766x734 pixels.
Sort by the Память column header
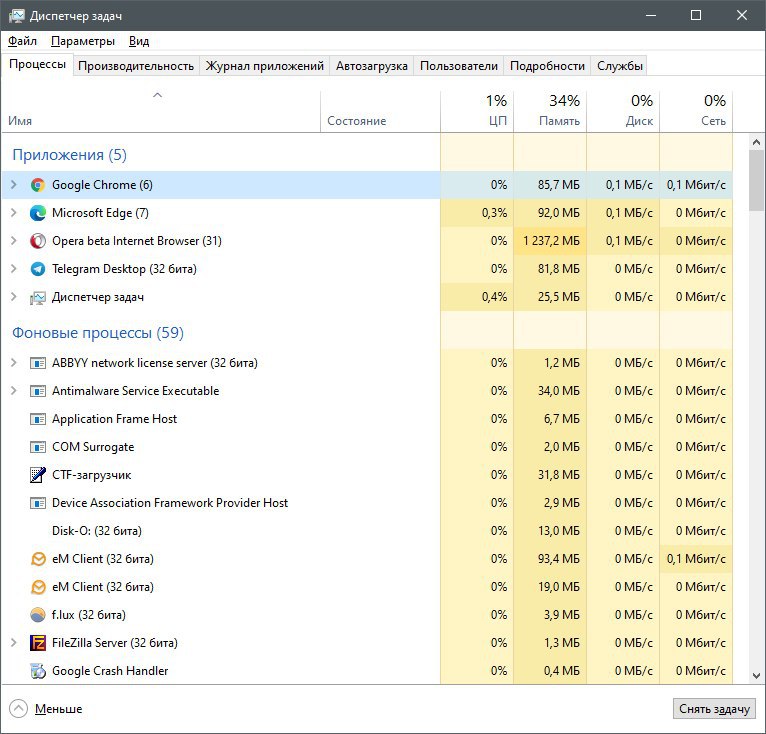click(x=550, y=111)
